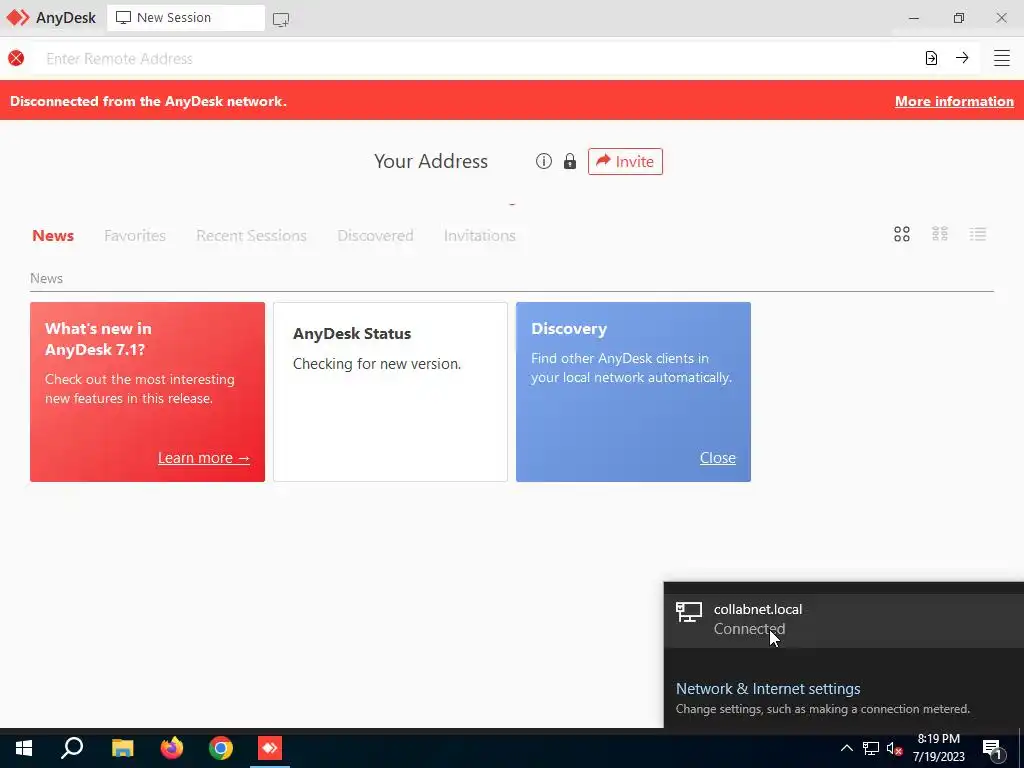The image size is (1024, 768).
Task: Launch Google Chrome from the taskbar
Action: 221,748
